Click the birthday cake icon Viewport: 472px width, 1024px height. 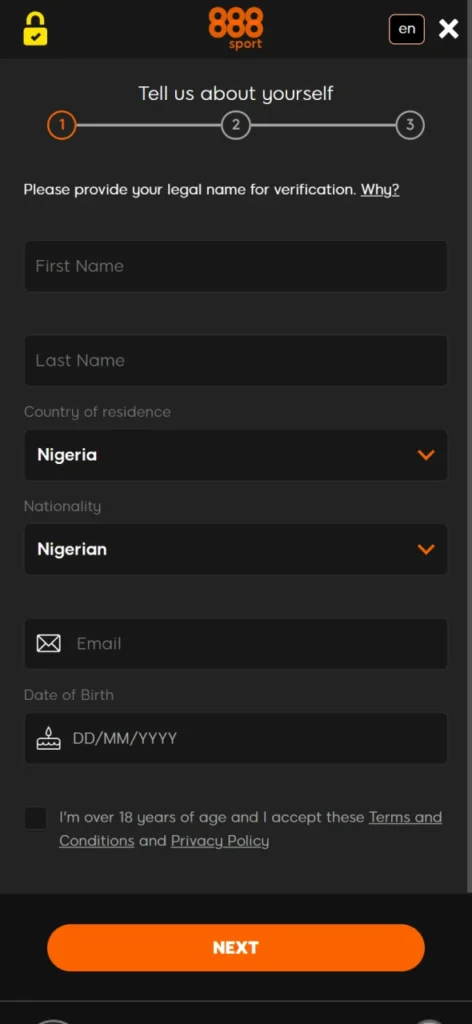click(x=48, y=738)
